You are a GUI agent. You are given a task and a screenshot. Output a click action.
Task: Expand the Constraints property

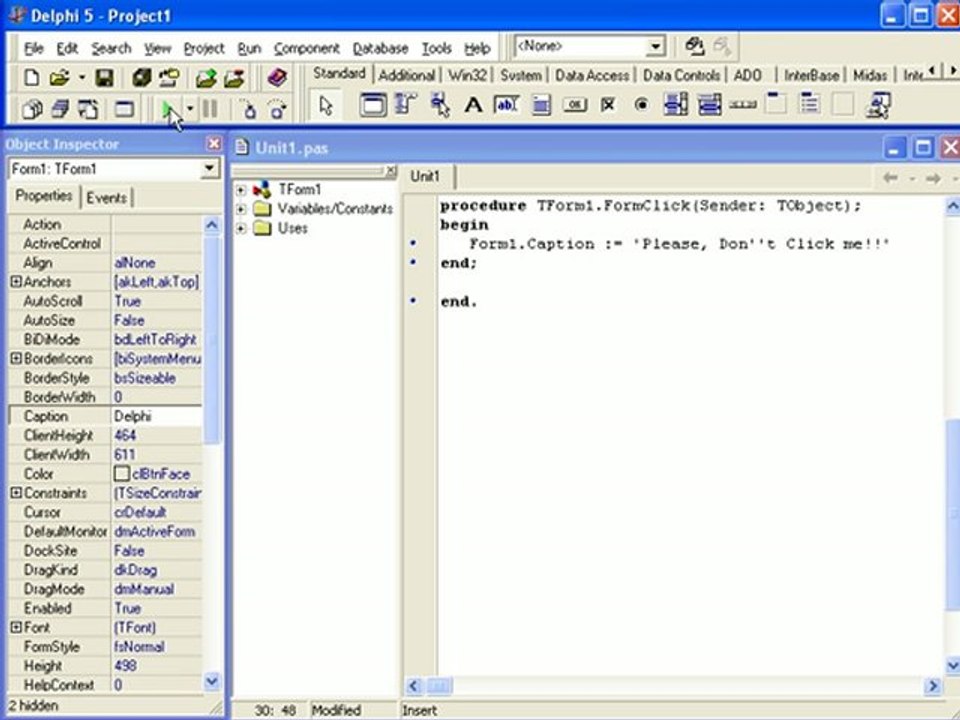(16, 493)
